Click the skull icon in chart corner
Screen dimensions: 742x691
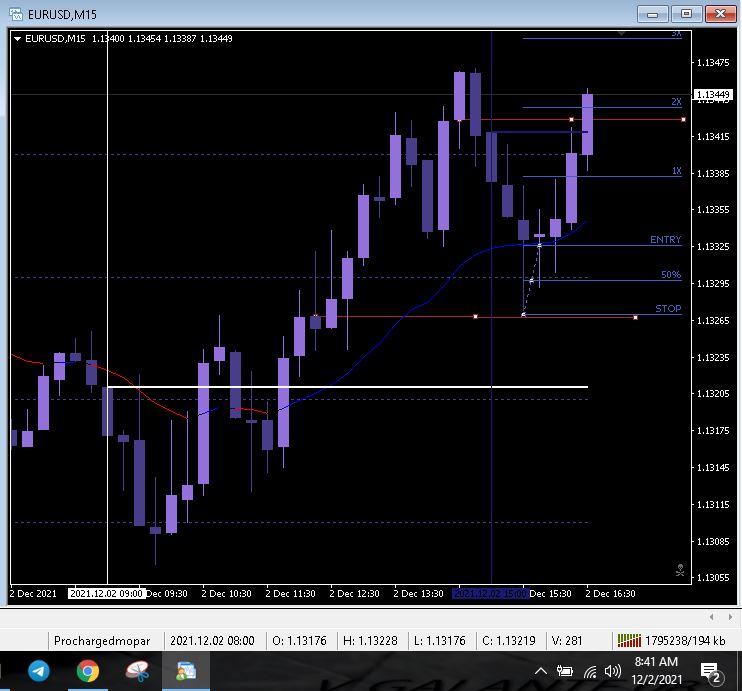[x=680, y=570]
